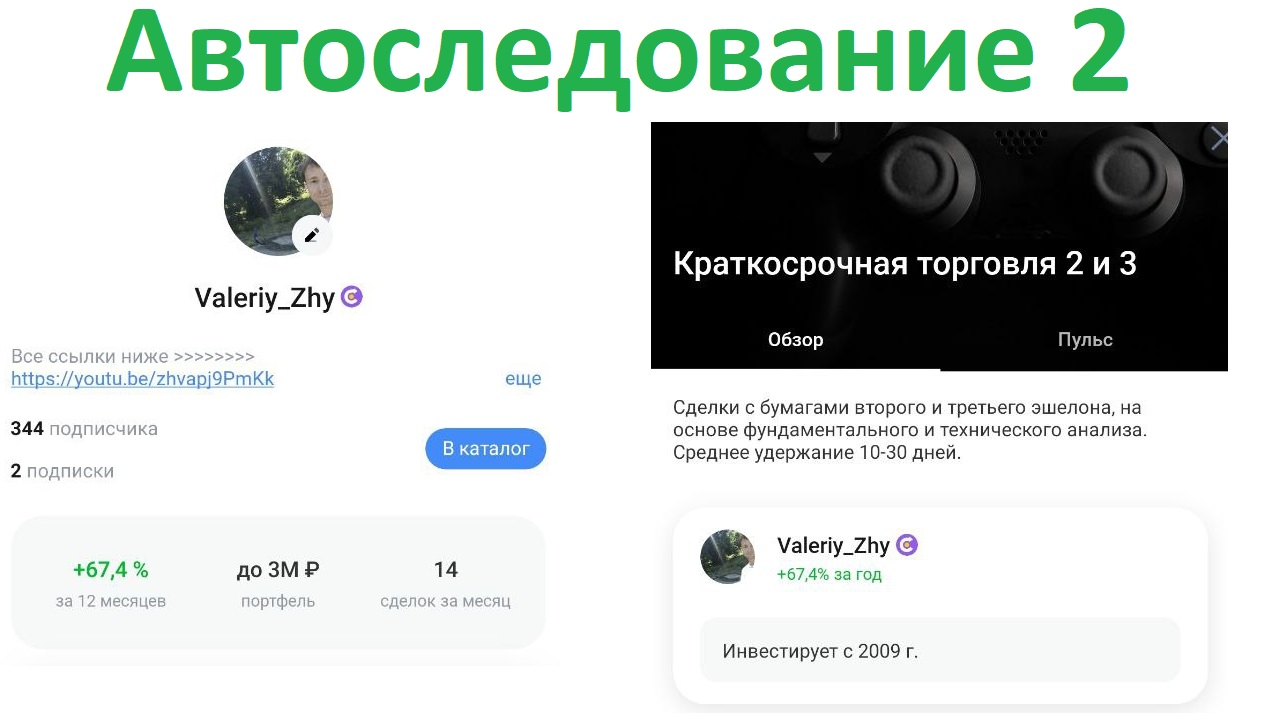
Task: Click the 'Краткосрочная торговля 2 и 3' title
Action: [905, 264]
